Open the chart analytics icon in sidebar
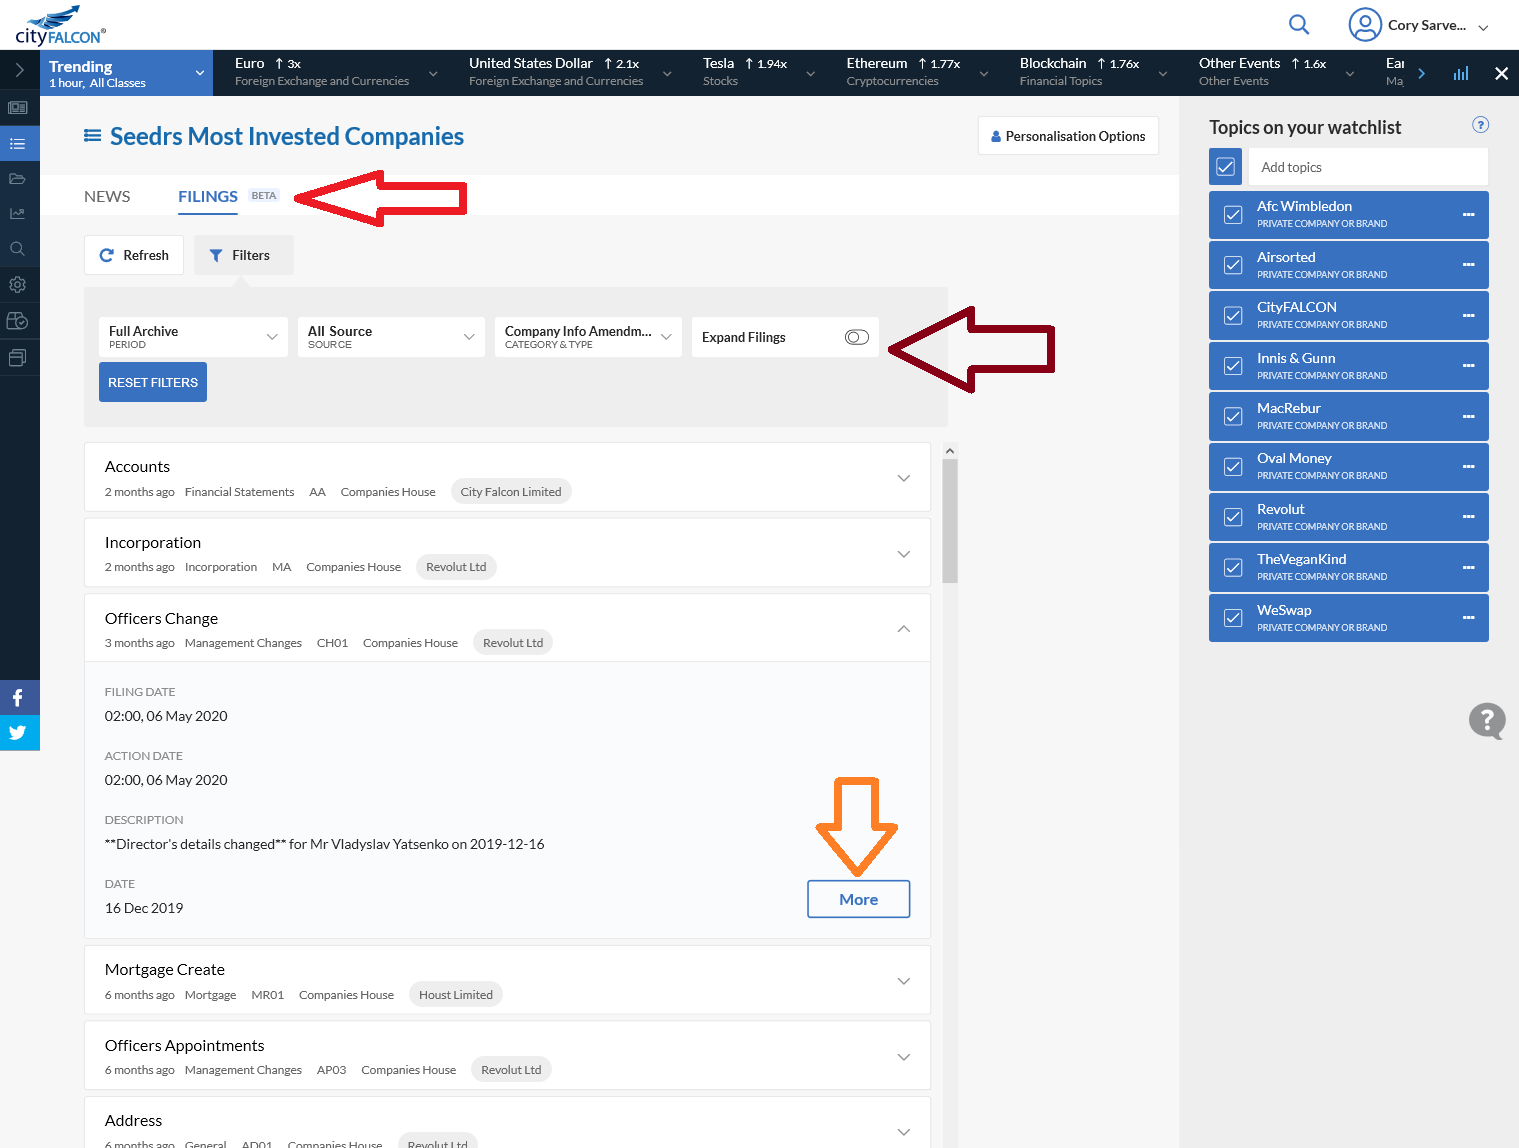 coord(18,214)
